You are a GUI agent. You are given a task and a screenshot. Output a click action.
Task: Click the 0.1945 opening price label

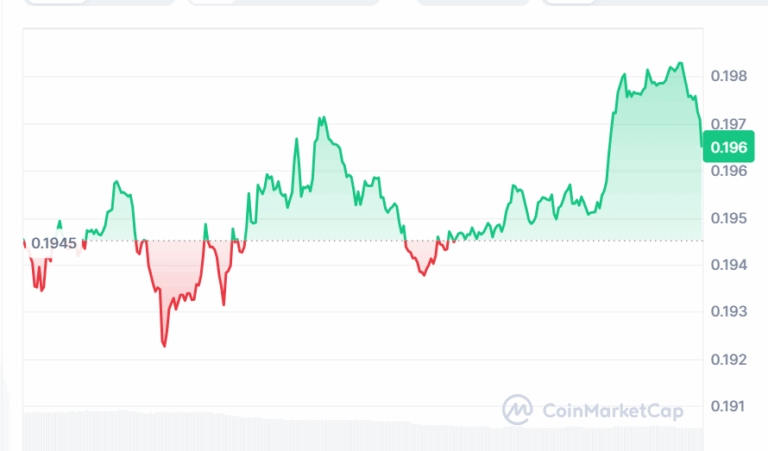coord(53,242)
